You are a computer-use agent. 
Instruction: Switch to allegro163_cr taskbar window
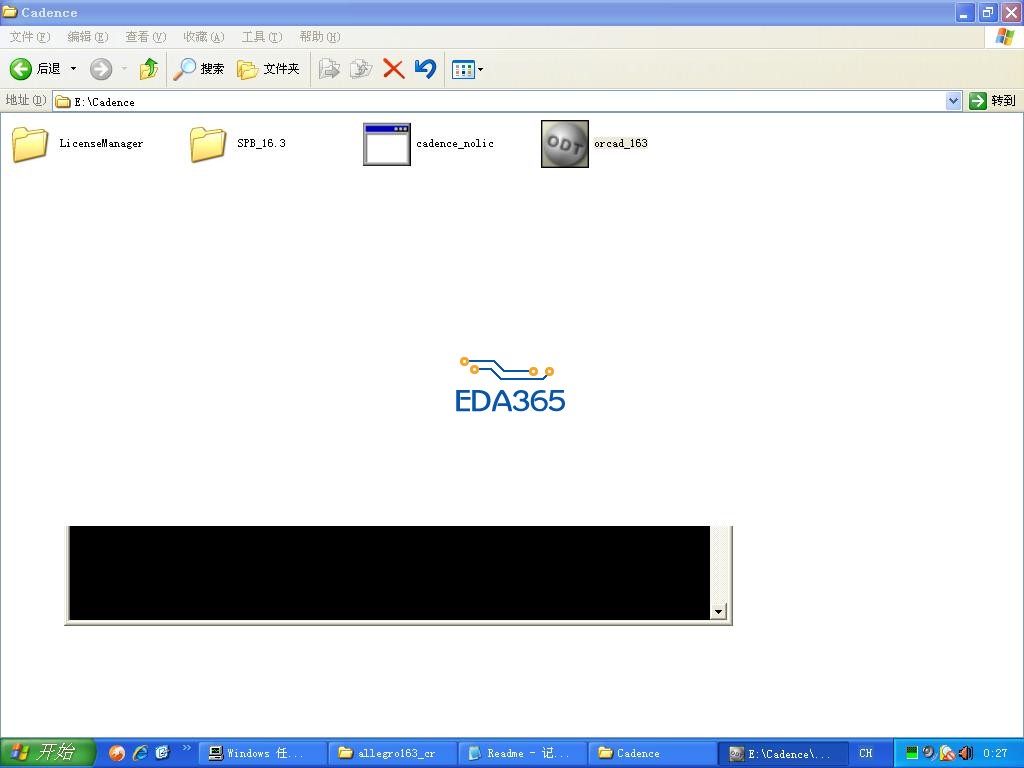coord(392,754)
